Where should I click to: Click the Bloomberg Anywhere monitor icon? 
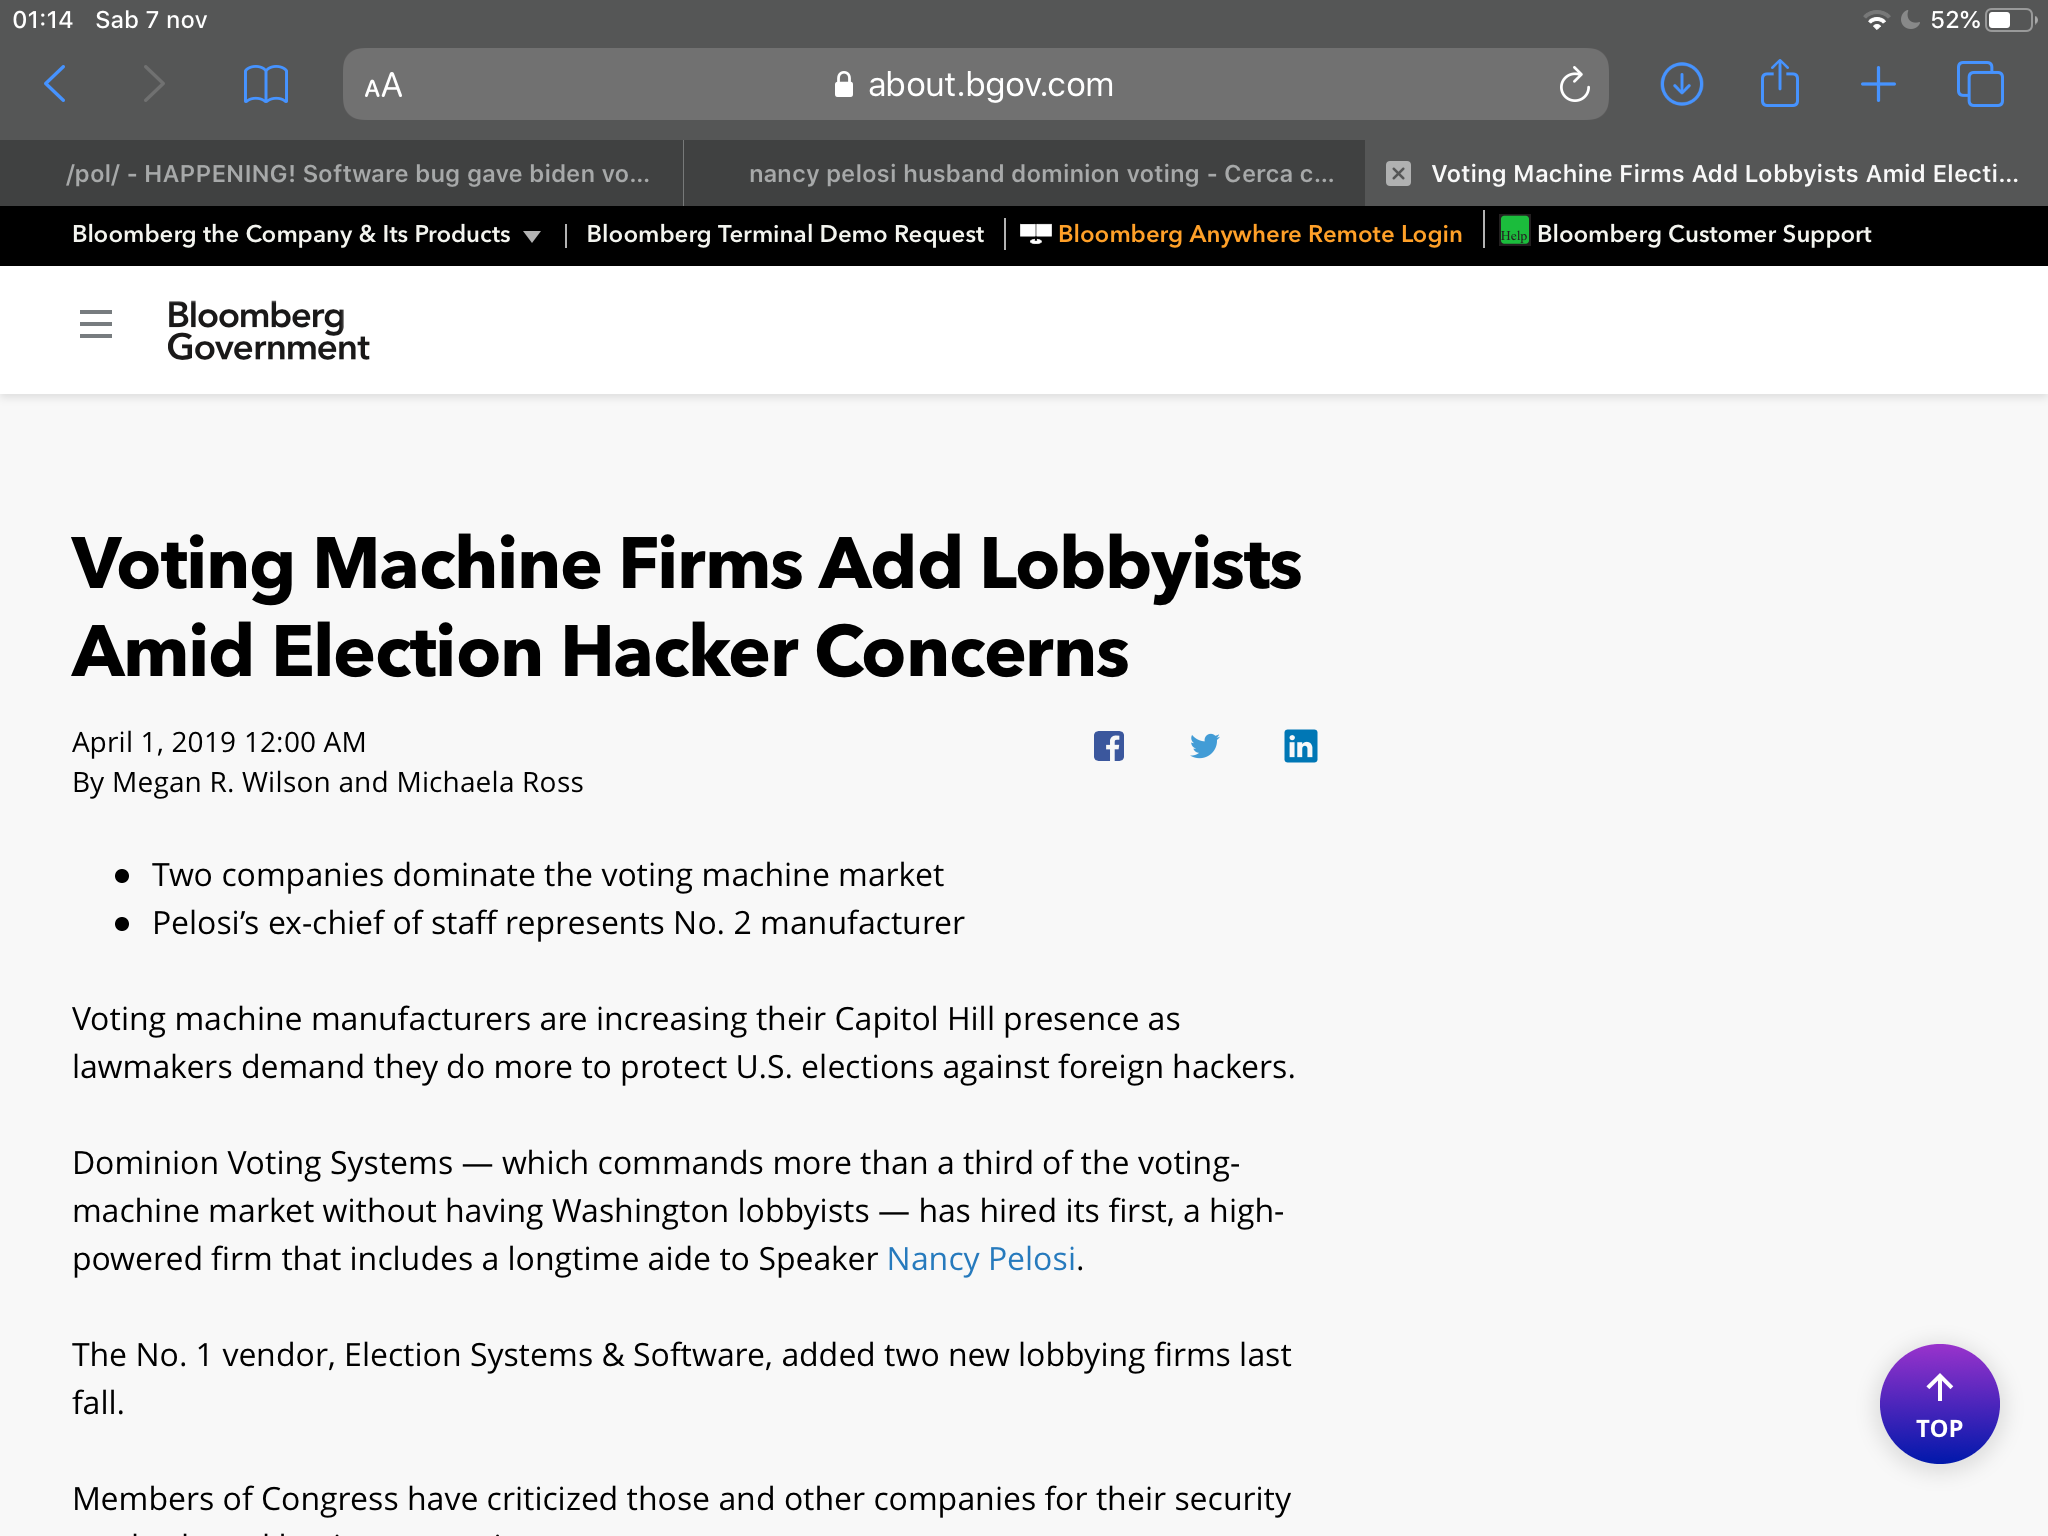(1035, 233)
